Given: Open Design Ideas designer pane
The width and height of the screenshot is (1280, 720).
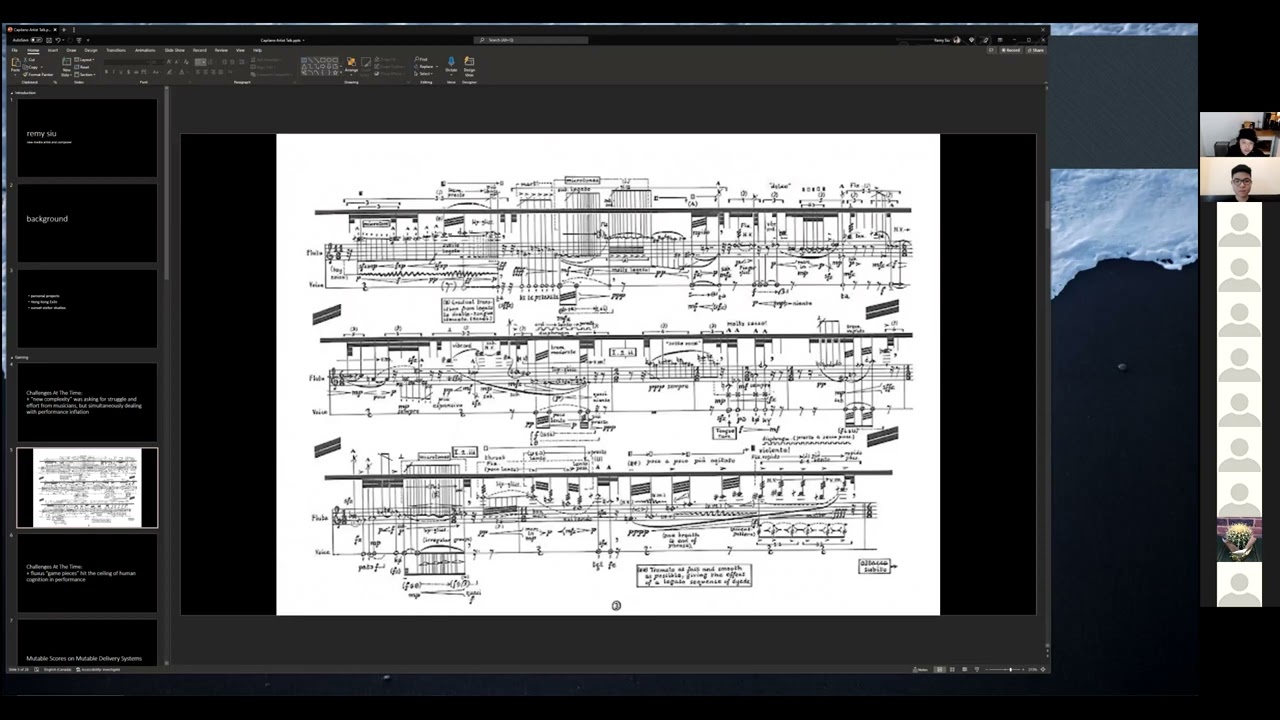Looking at the screenshot, I should pyautogui.click(x=469, y=65).
